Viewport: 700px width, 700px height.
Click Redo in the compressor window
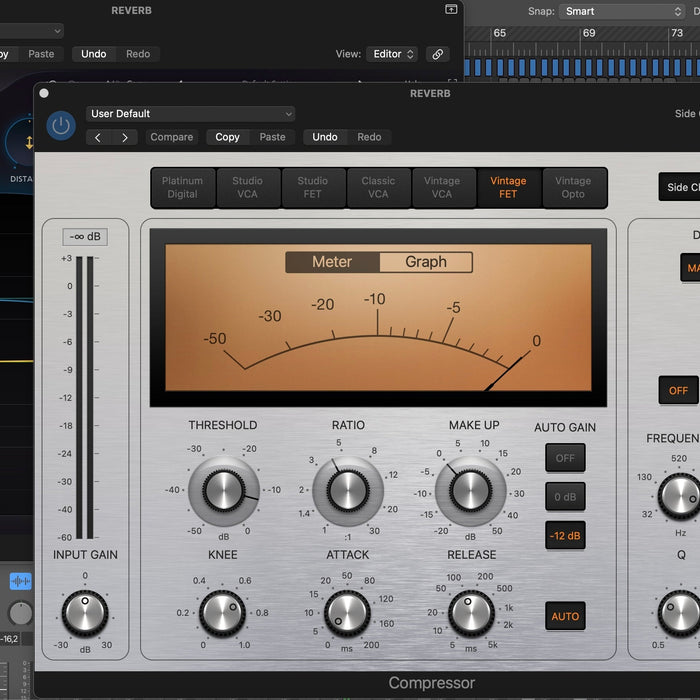[369, 137]
